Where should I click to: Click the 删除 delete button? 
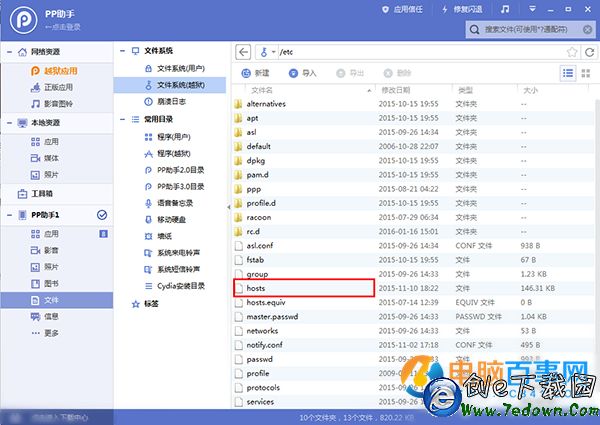coord(397,73)
